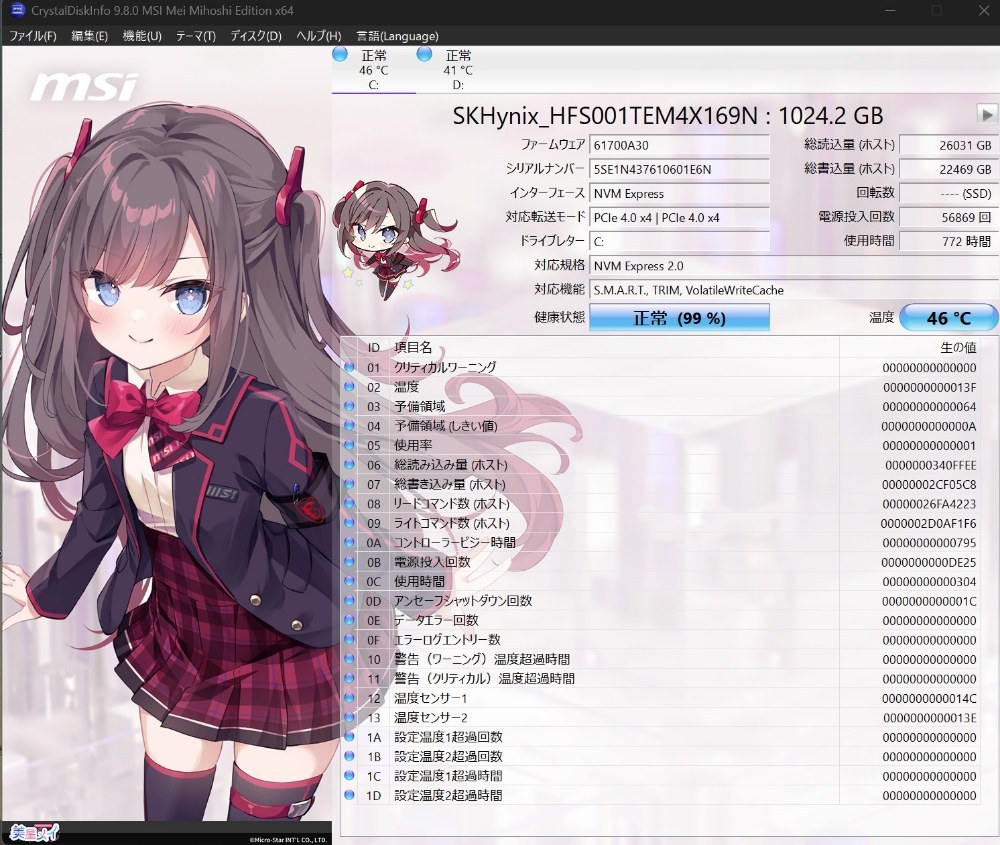Click the blue status orb for drive D:
The height and width of the screenshot is (845, 1000).
[424, 54]
